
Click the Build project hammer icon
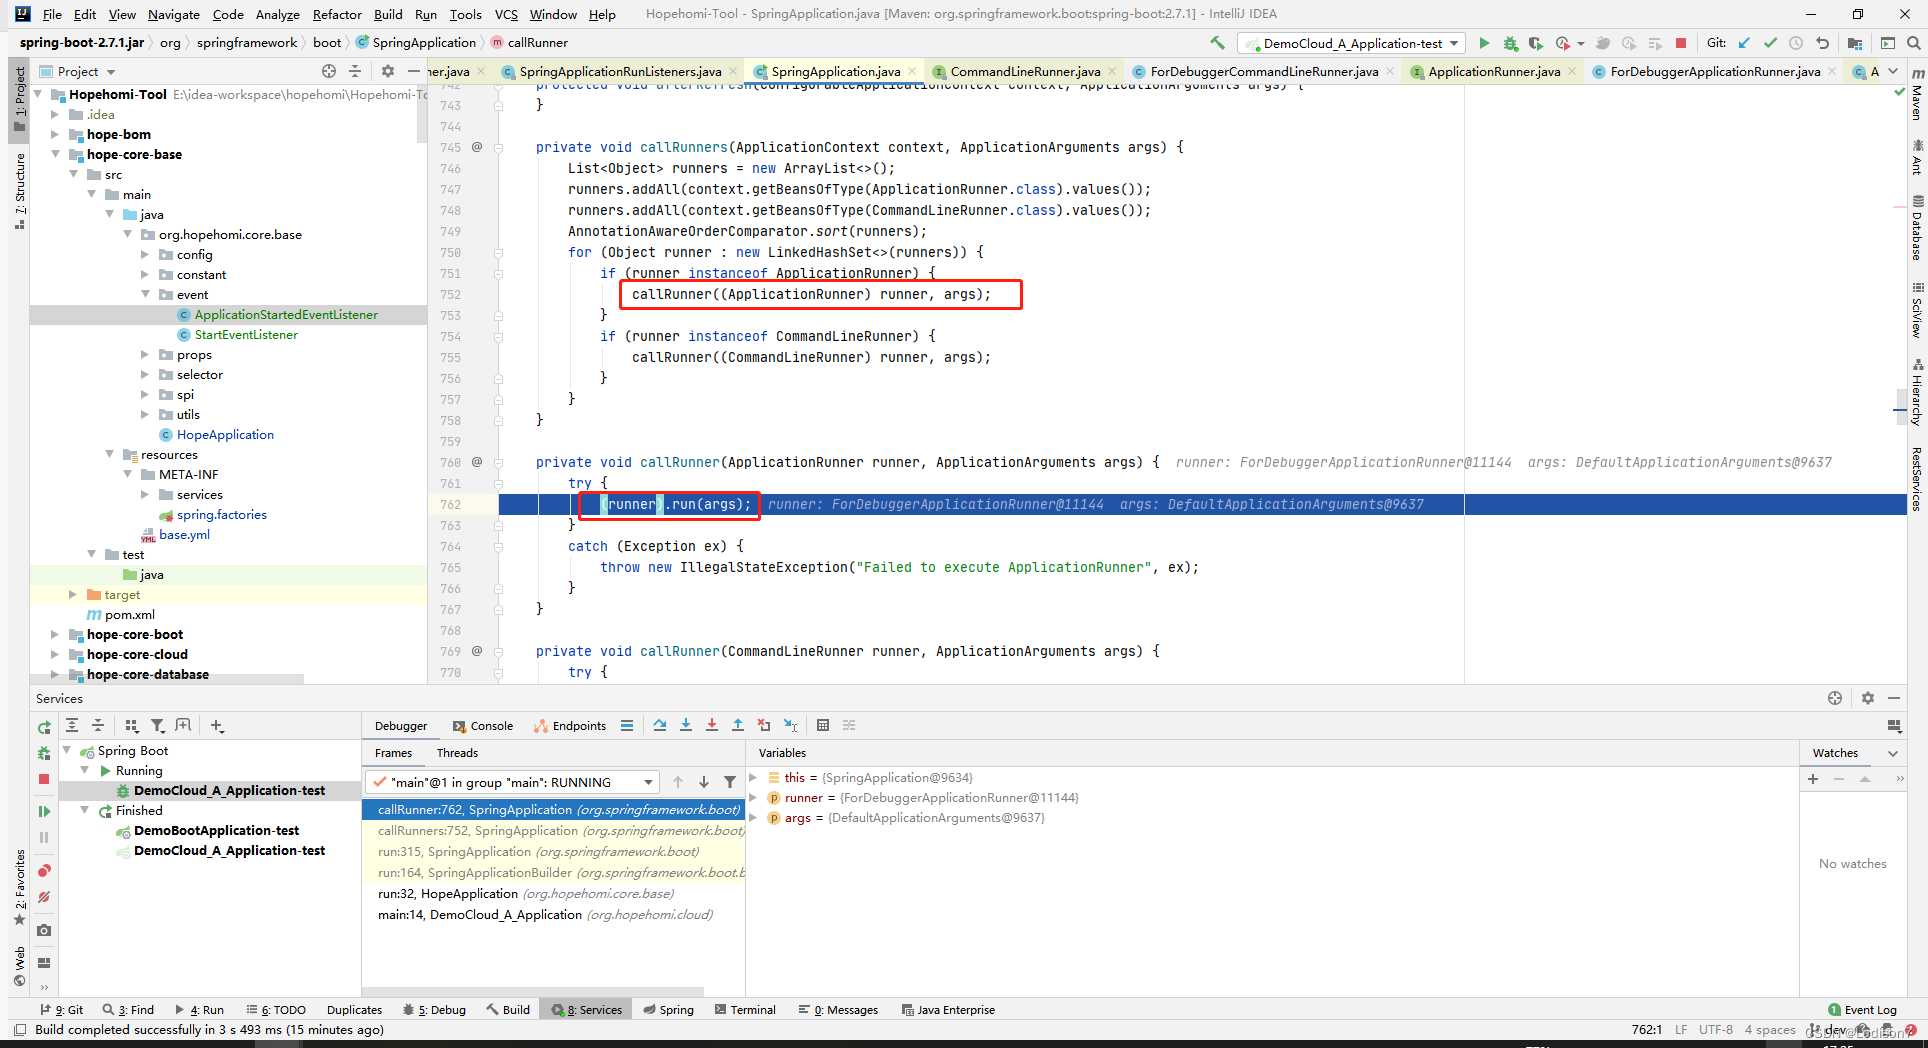1217,43
